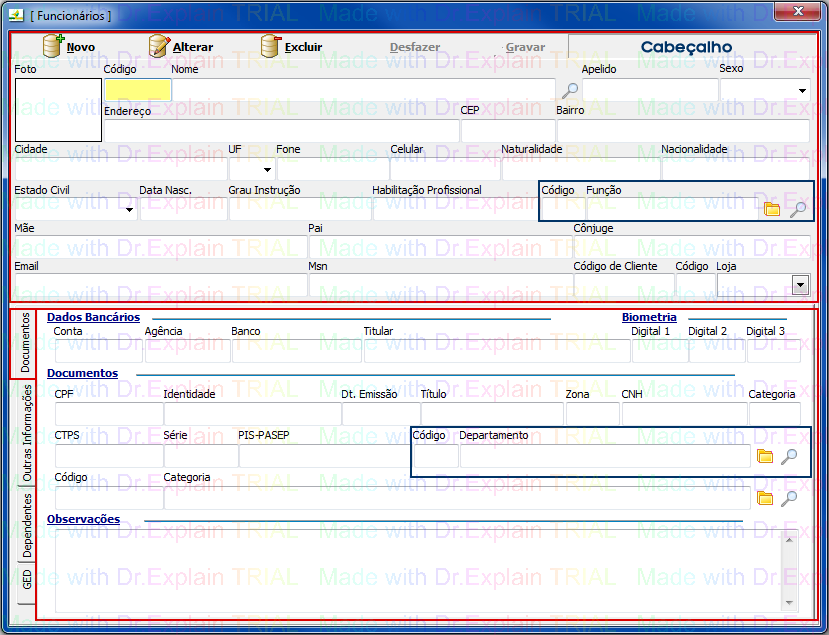Select the Dependentes side tab

pos(27,525)
